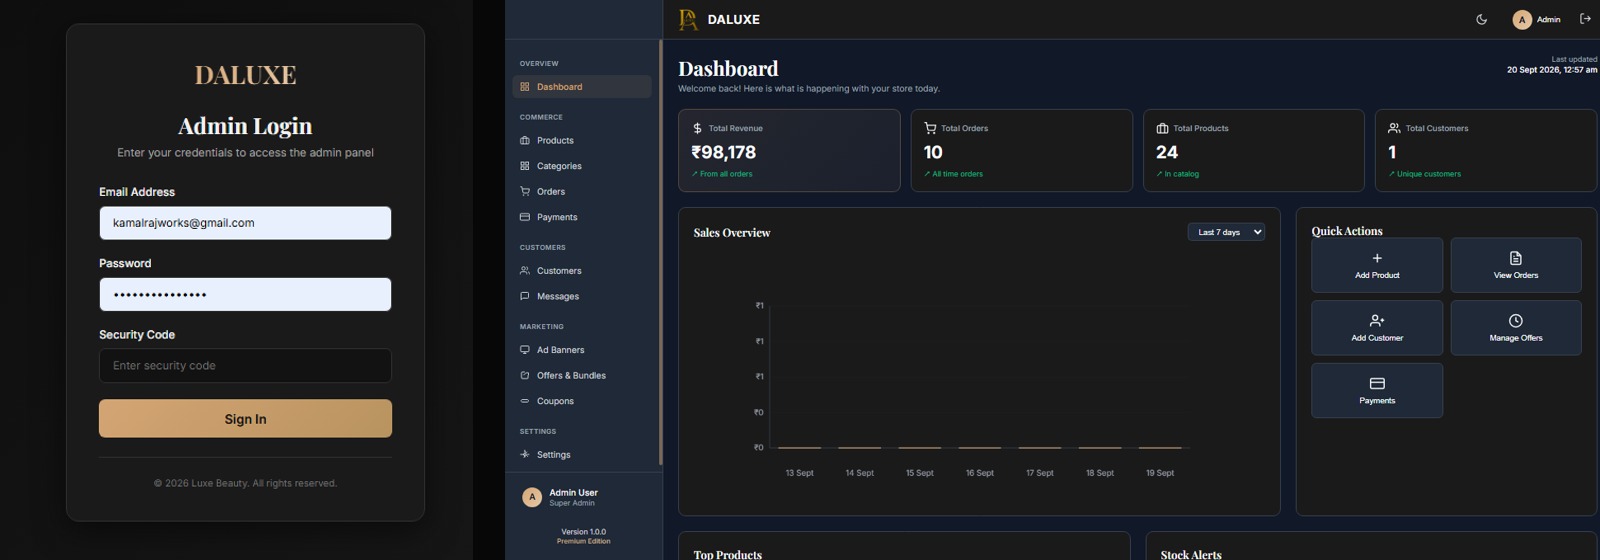Click the Stock Alerts panel heading
The height and width of the screenshot is (560, 1600).
(1191, 554)
